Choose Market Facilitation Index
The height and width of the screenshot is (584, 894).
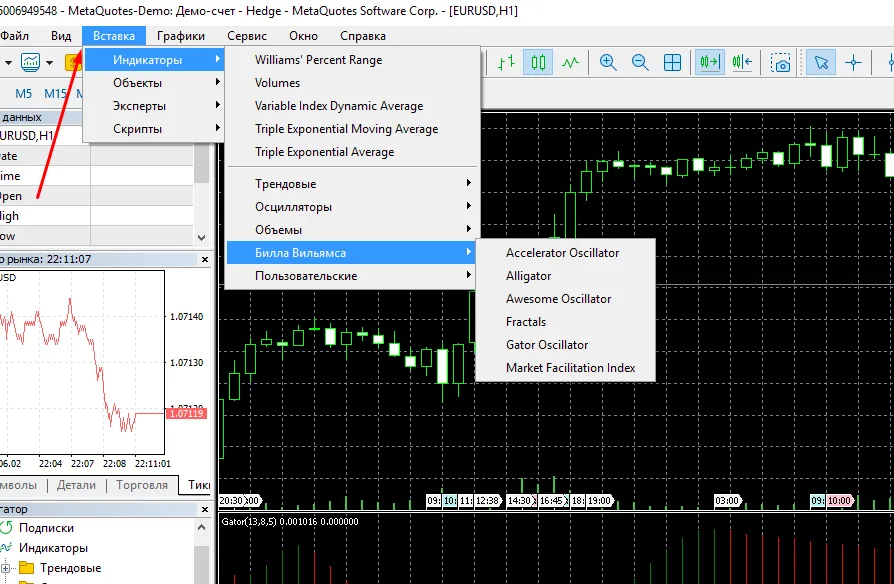(566, 368)
